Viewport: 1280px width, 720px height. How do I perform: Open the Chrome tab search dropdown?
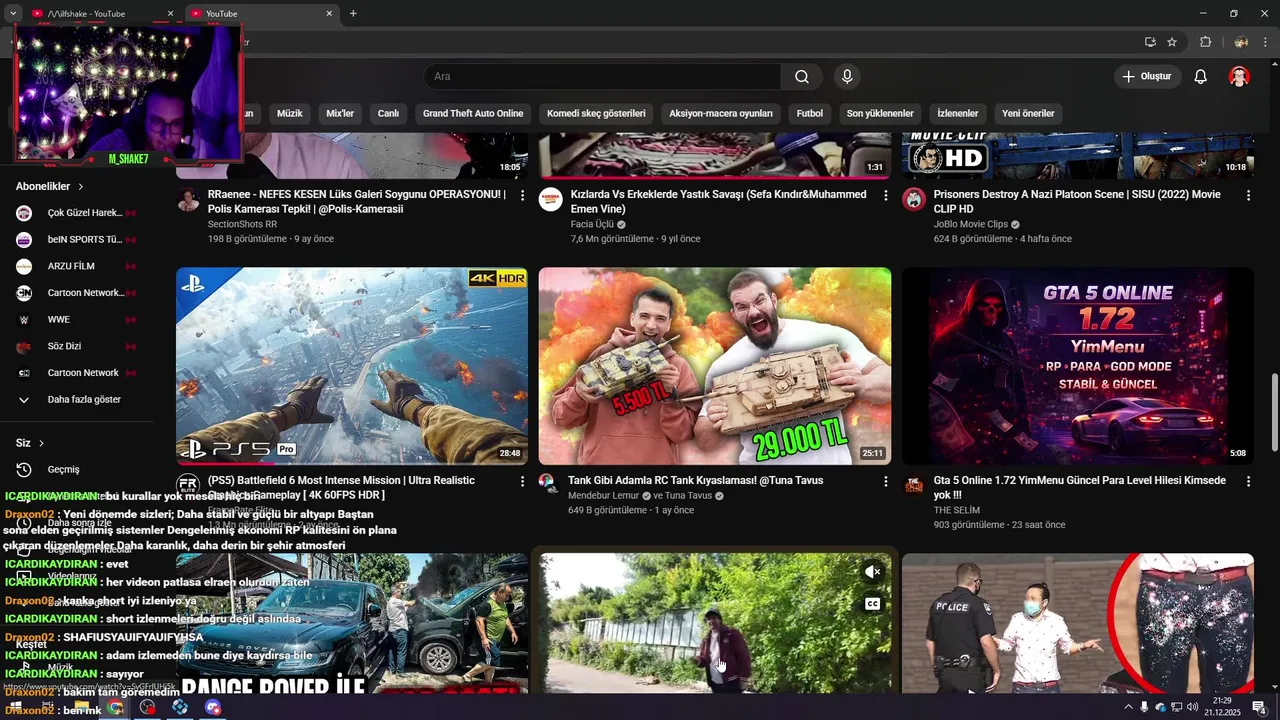[x=13, y=14]
